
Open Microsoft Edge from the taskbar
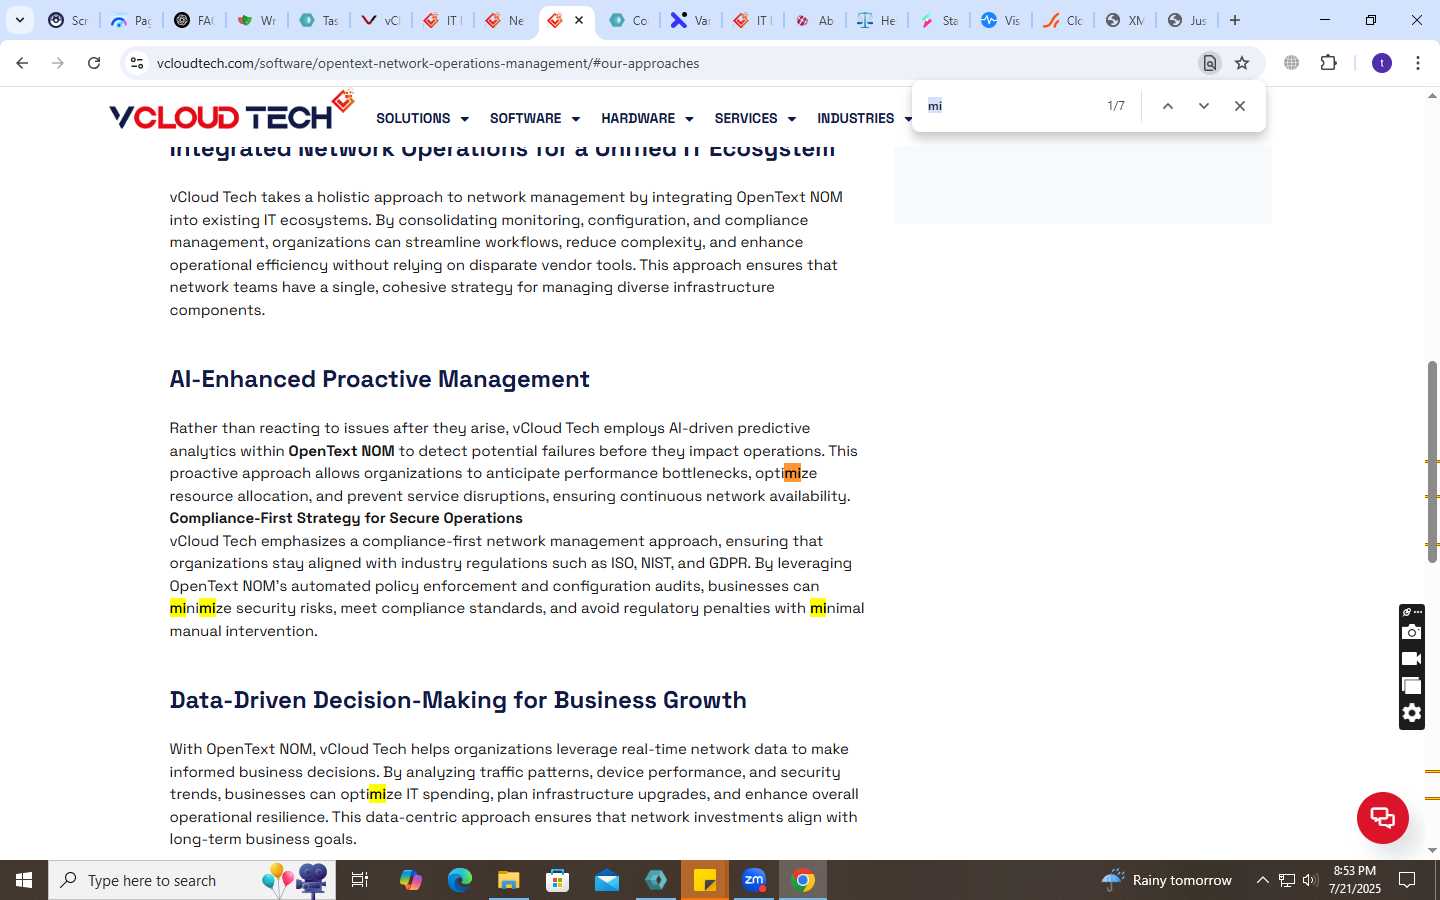point(460,880)
